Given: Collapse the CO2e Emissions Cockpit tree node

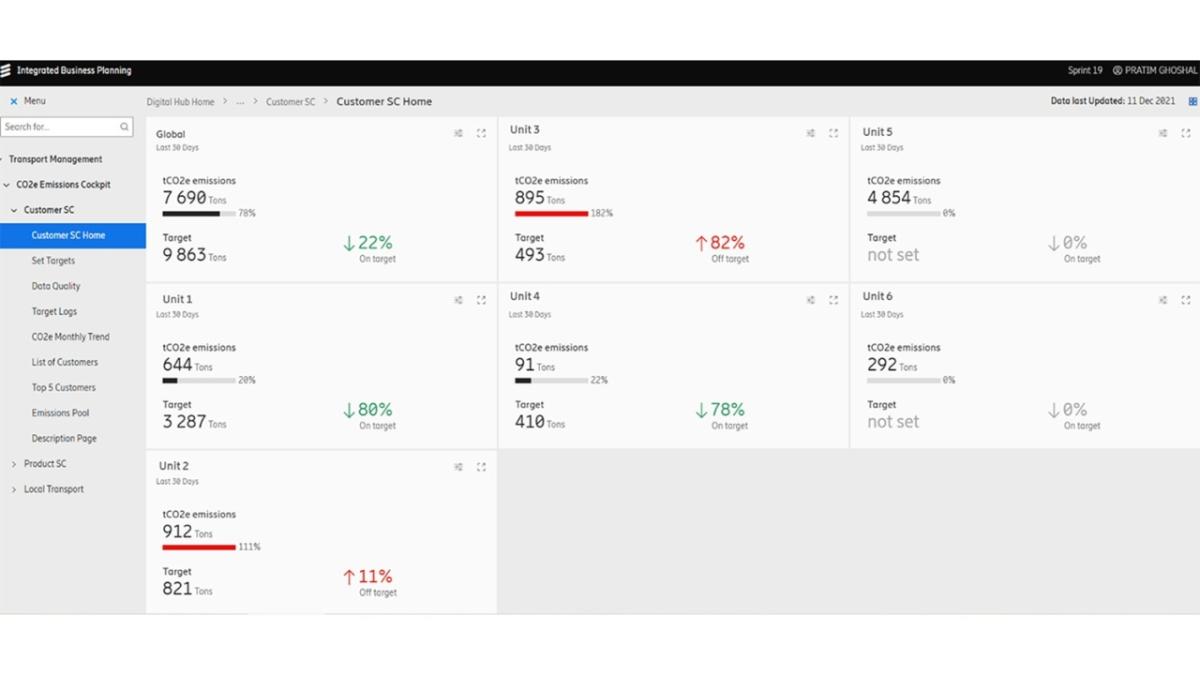Looking at the screenshot, I should coord(7,185).
